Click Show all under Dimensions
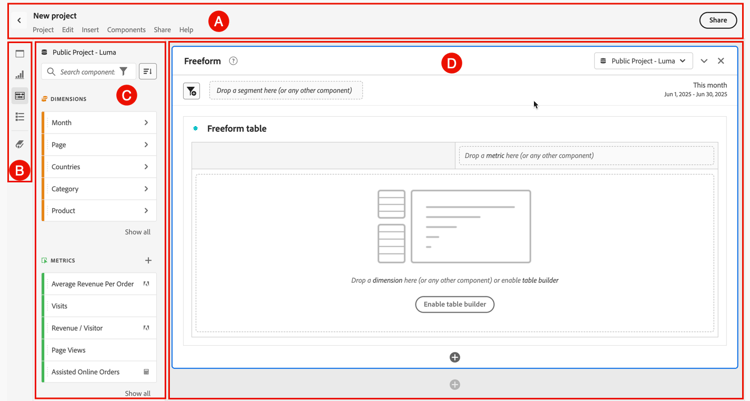 (138, 232)
